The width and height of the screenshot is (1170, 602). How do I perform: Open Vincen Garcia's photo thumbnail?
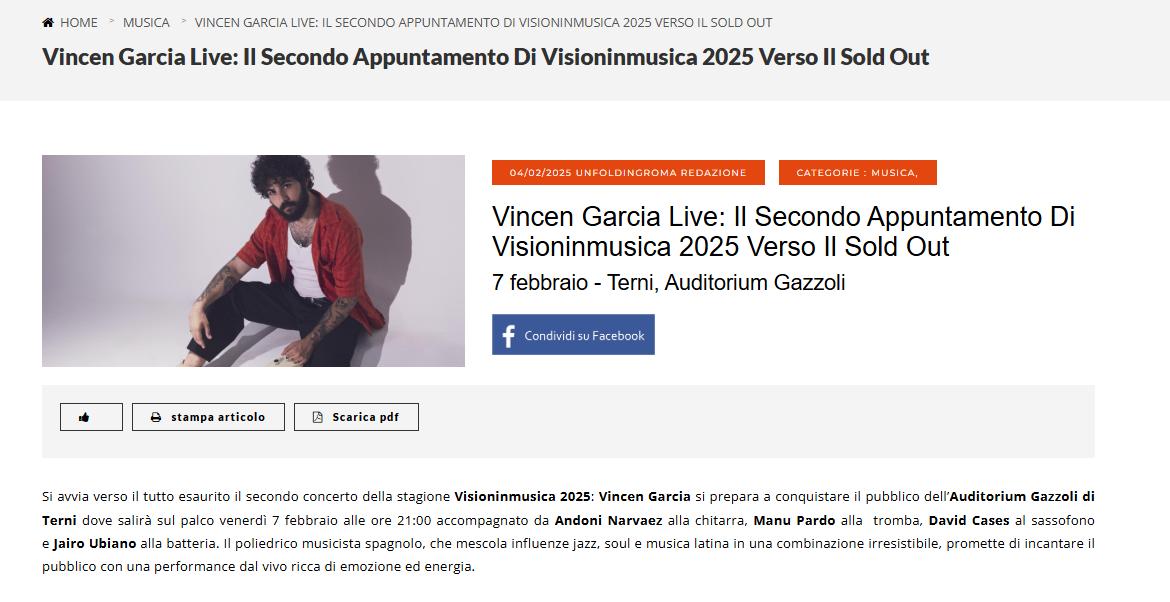pyautogui.click(x=254, y=261)
